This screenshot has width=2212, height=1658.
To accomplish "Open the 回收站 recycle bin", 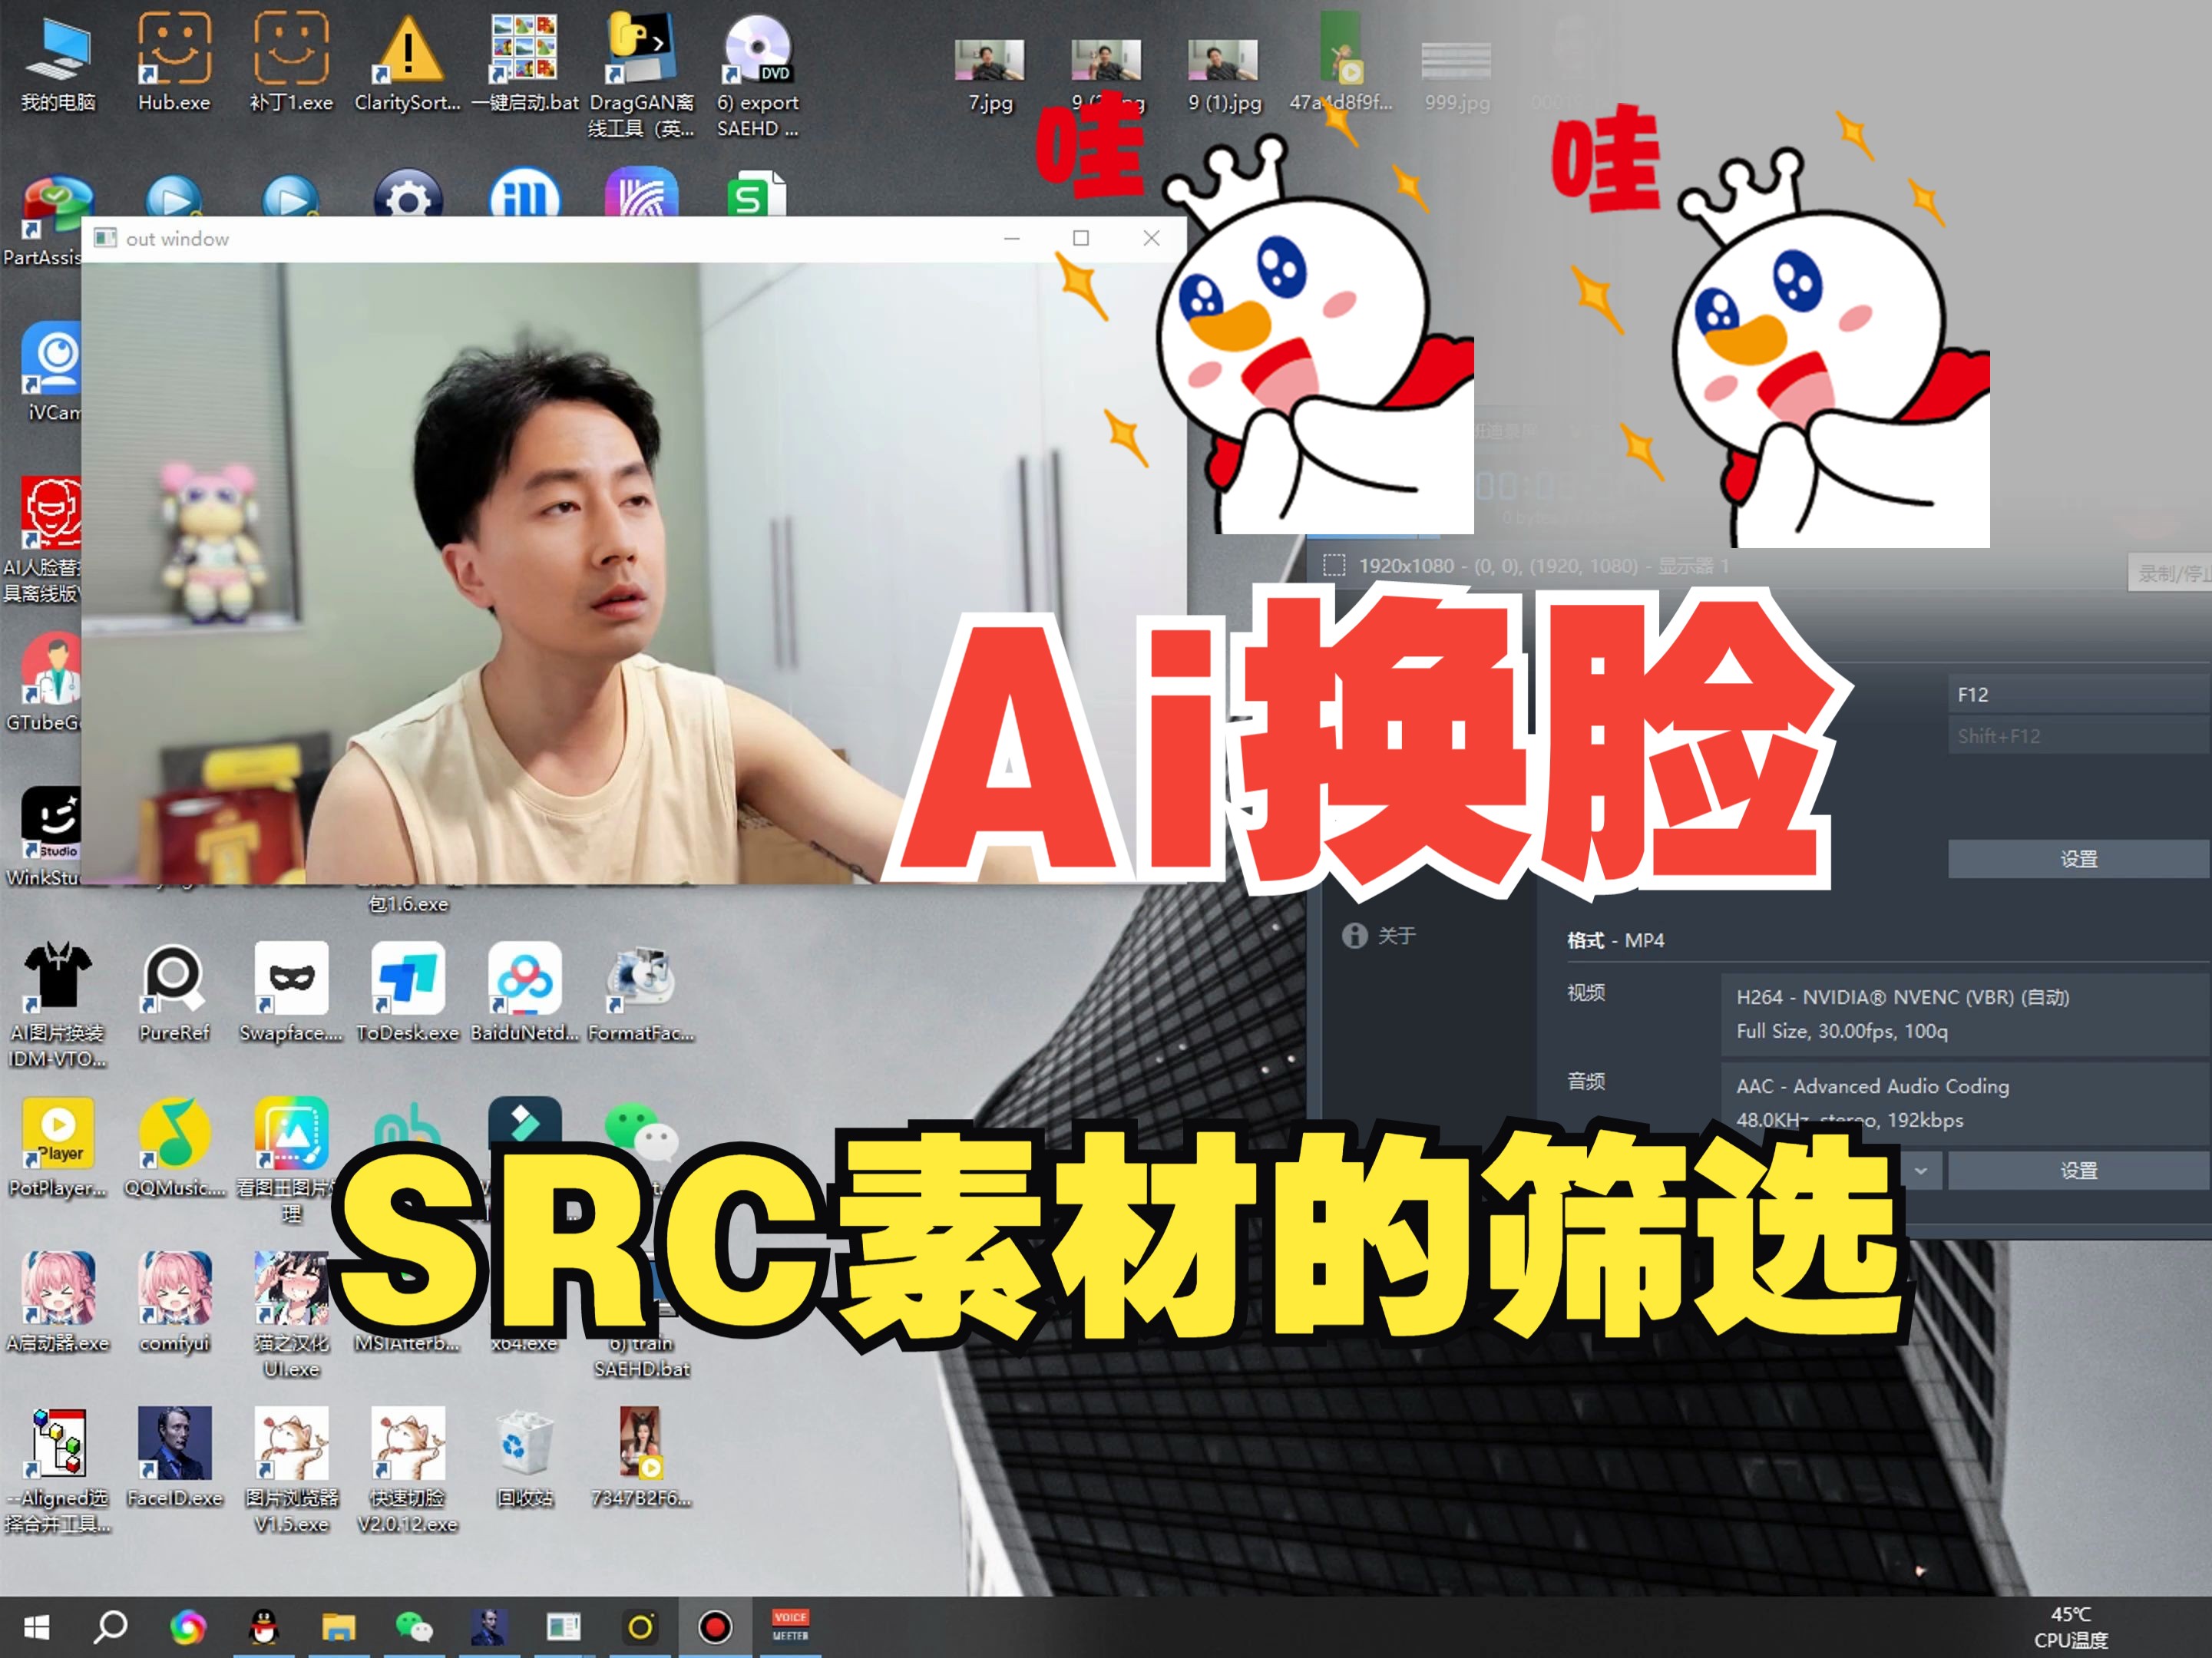I will (524, 1457).
